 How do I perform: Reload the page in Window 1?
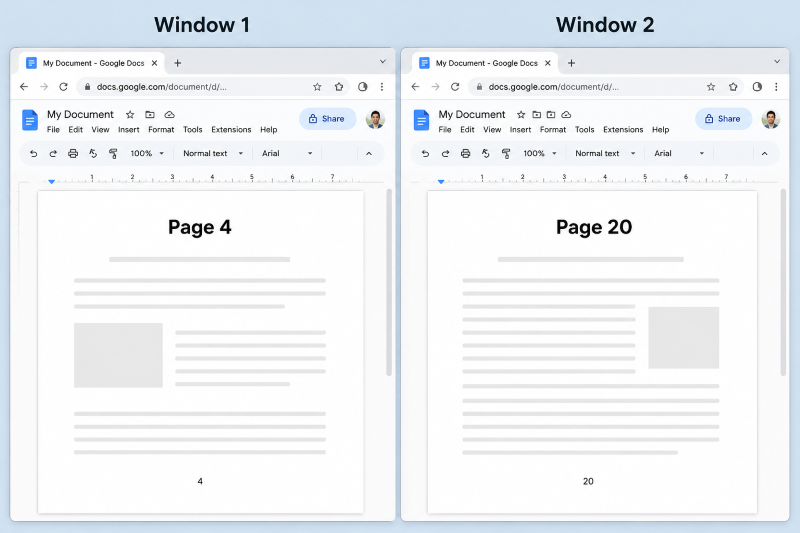point(63,87)
